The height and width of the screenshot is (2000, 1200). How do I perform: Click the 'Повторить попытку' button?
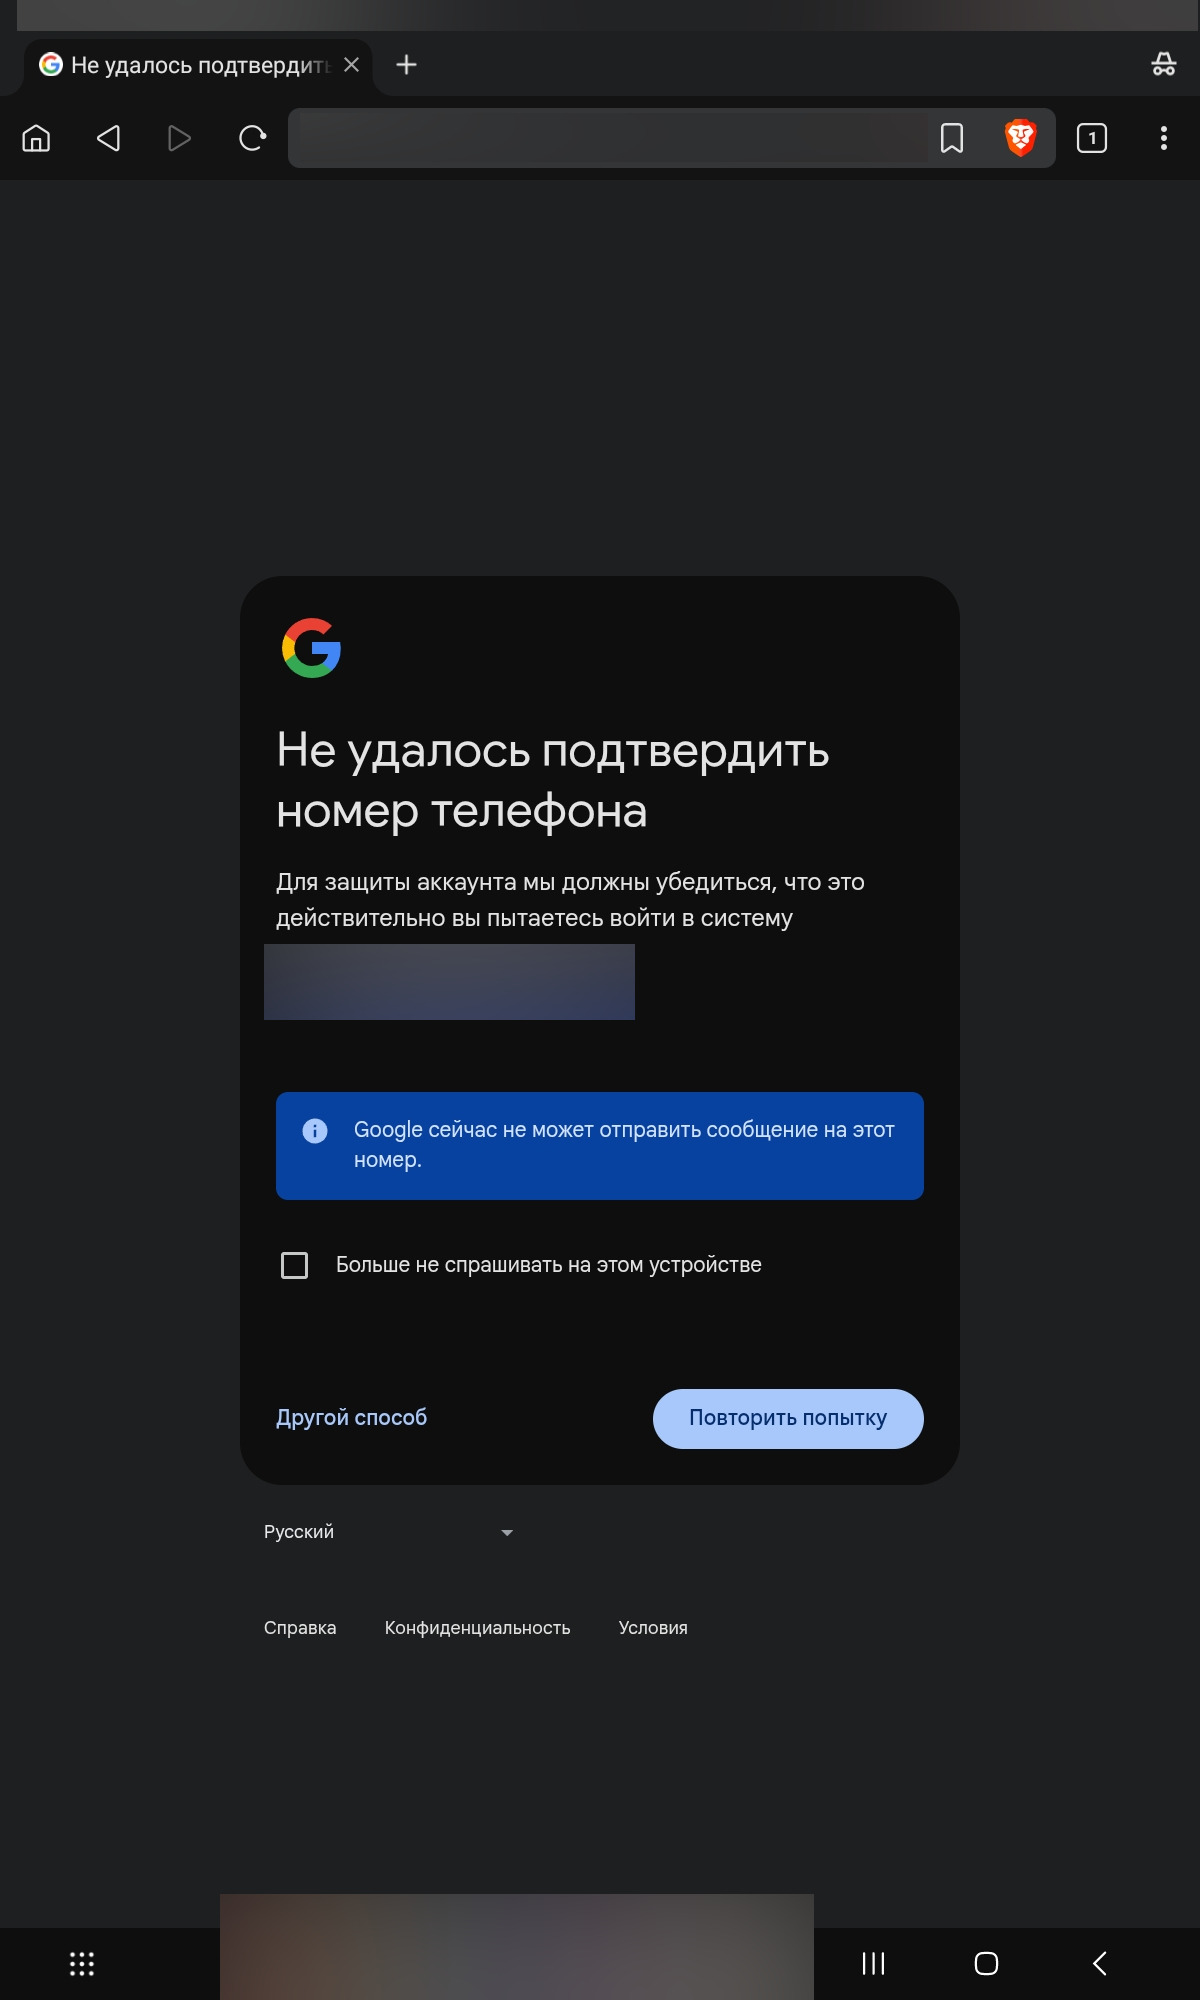click(x=788, y=1418)
